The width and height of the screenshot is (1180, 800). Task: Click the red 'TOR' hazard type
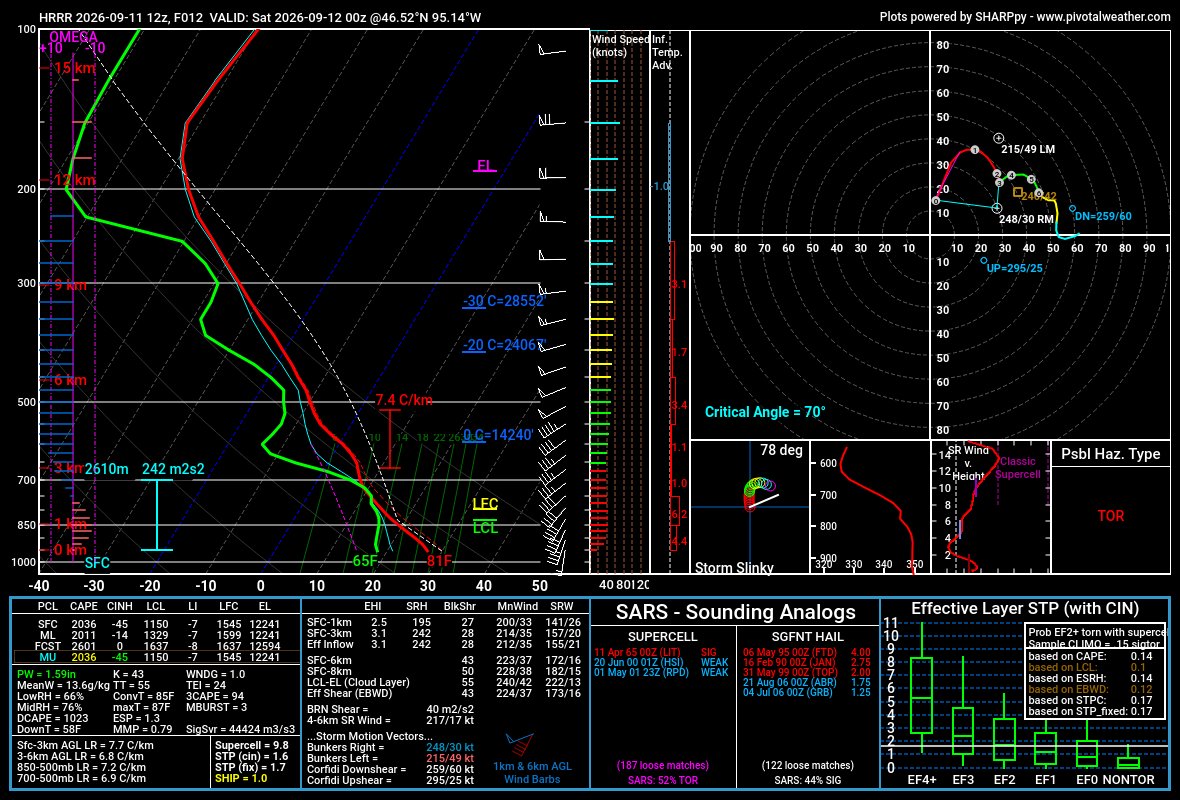tap(1110, 516)
